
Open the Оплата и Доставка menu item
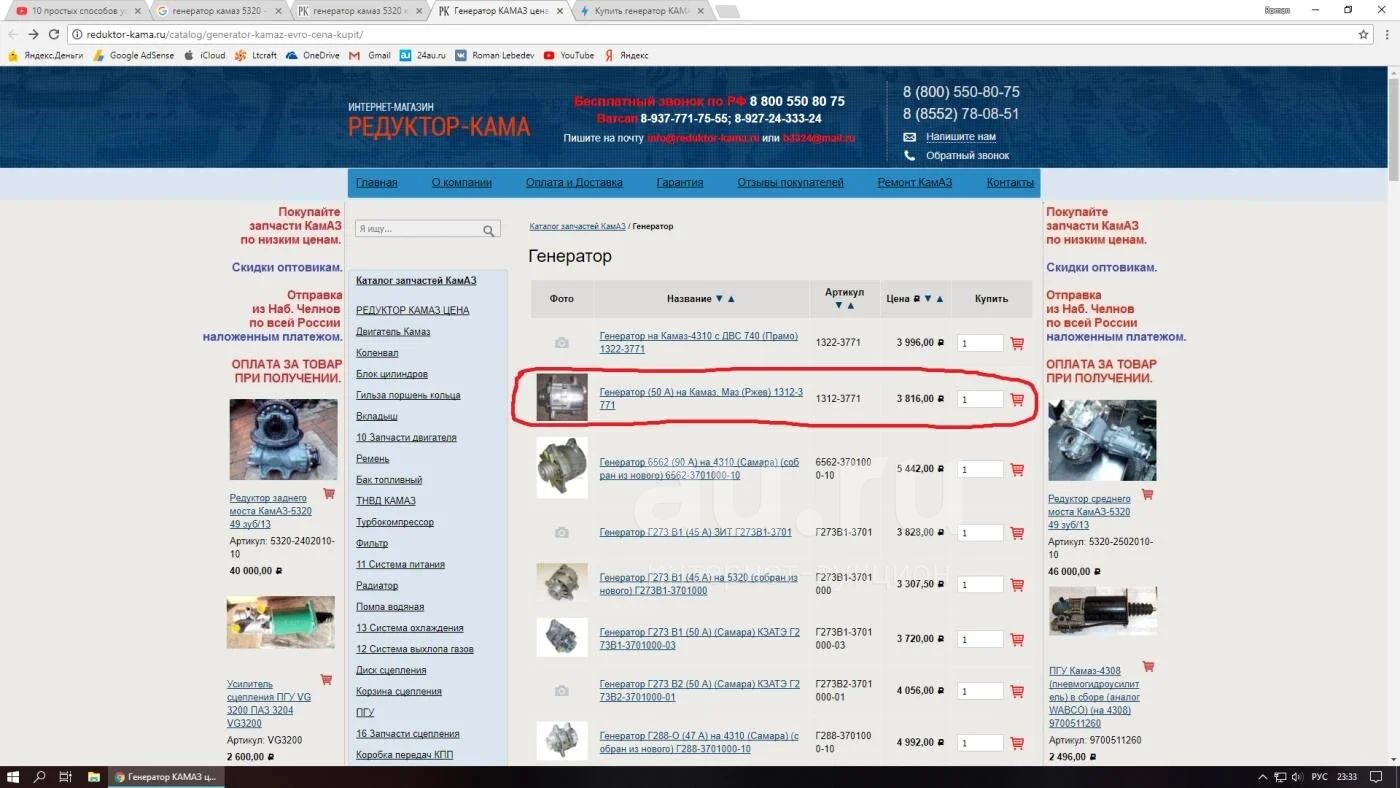pos(574,183)
